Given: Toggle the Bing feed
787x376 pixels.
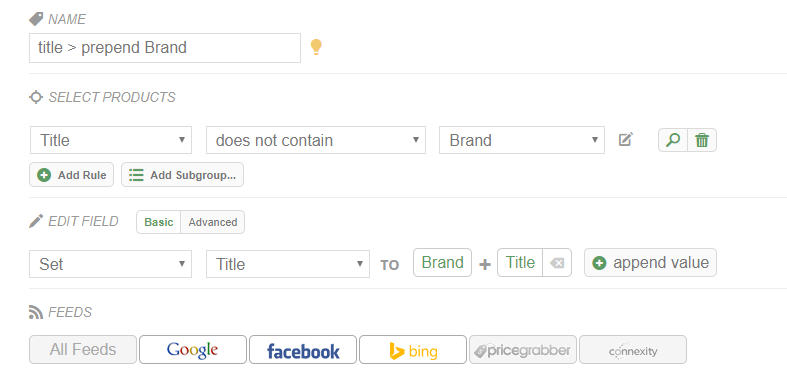Looking at the screenshot, I should (413, 349).
